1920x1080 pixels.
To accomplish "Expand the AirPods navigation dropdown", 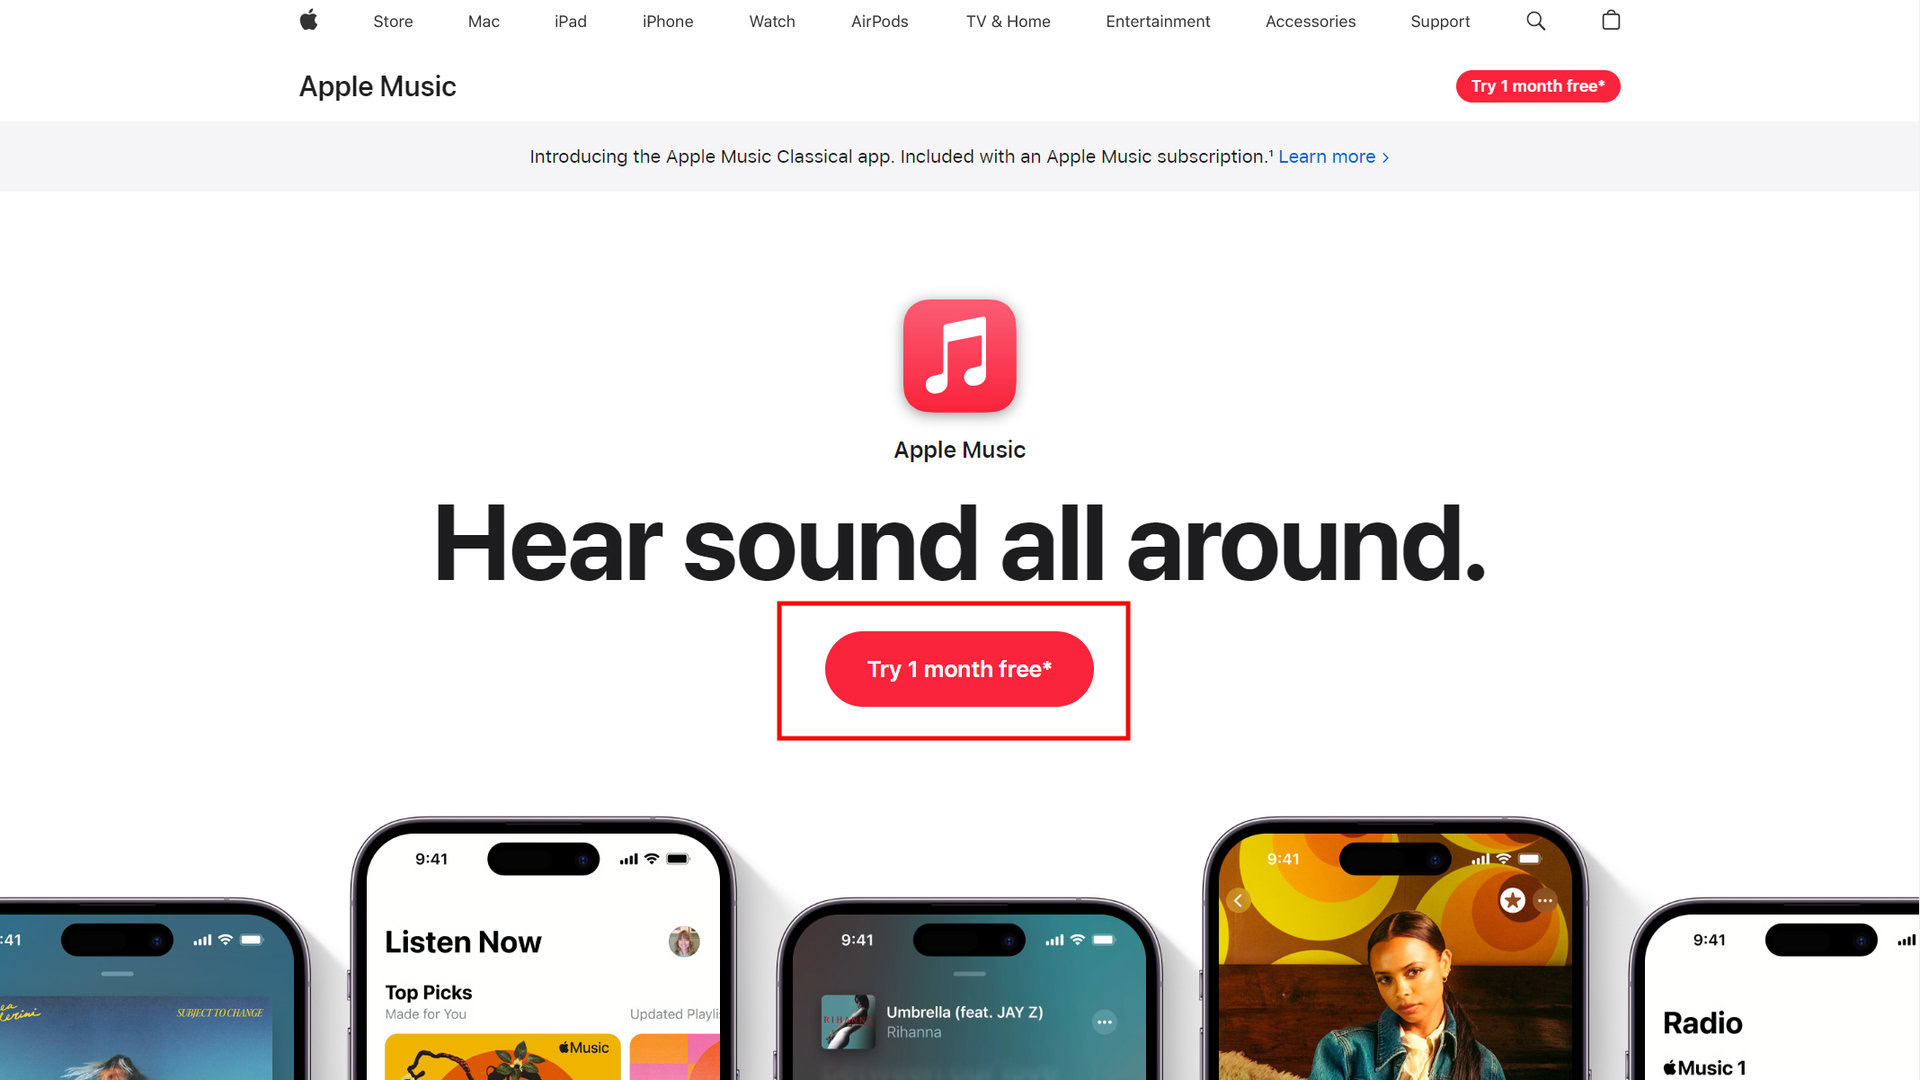I will coord(878,21).
